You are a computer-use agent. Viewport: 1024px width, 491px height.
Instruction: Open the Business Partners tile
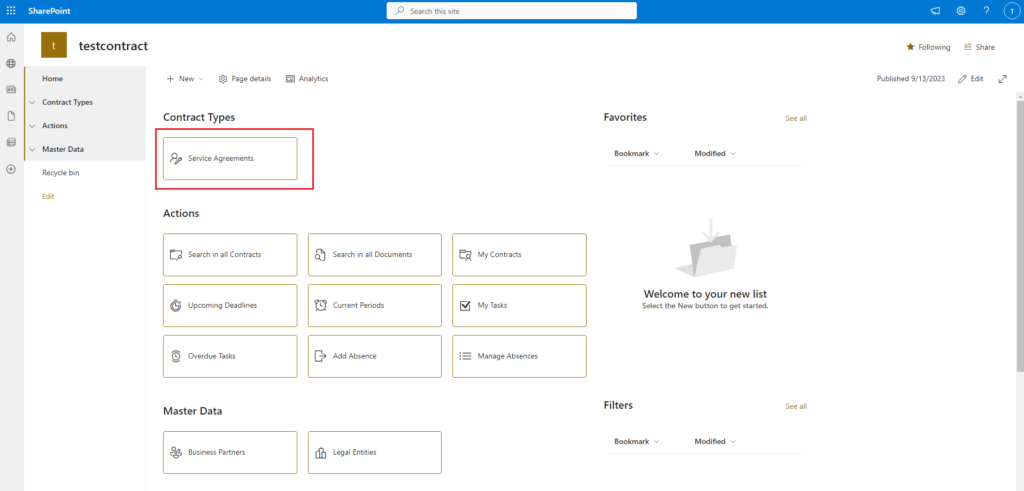click(x=230, y=452)
